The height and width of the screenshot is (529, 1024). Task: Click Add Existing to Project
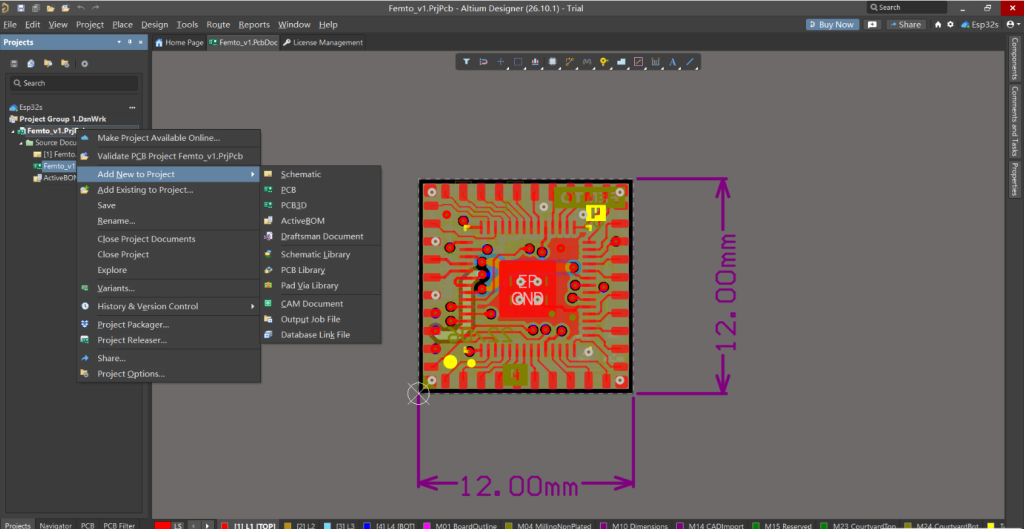coord(168,190)
